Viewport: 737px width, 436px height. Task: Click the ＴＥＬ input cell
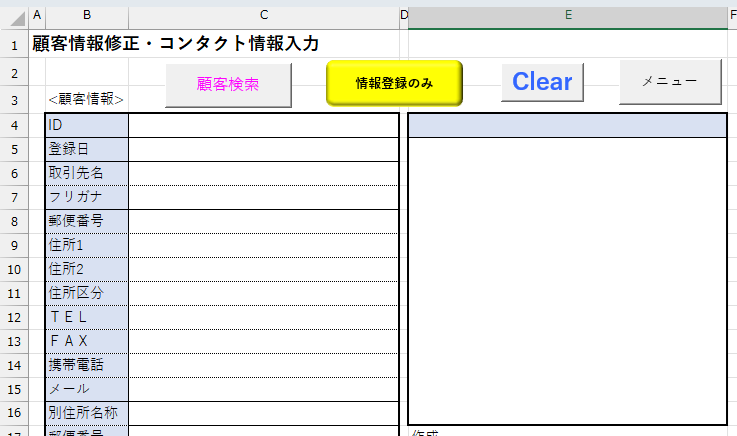coord(262,317)
